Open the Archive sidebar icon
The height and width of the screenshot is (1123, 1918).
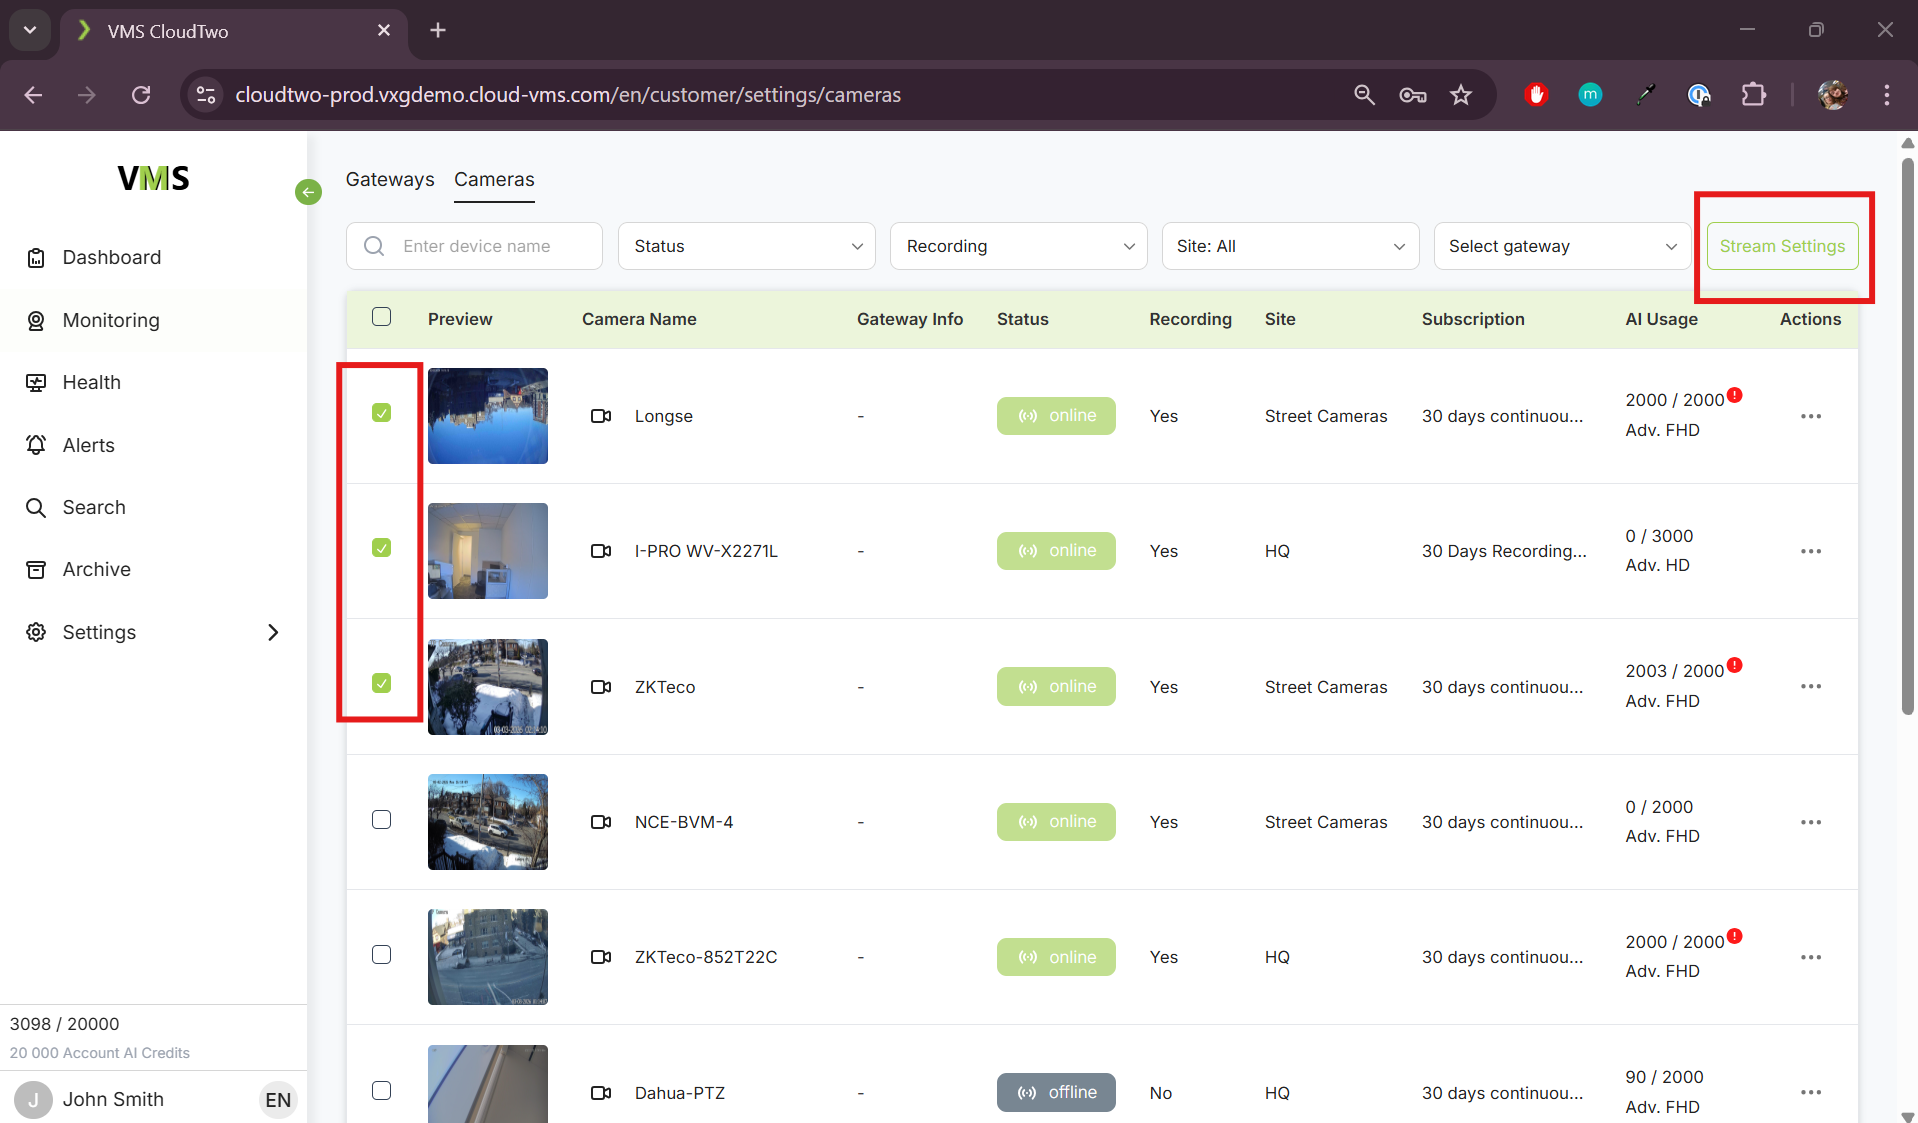pos(36,570)
